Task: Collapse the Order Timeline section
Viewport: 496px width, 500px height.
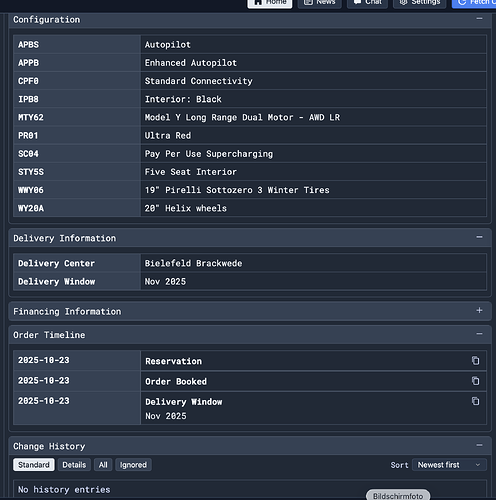Action: [x=479, y=334]
